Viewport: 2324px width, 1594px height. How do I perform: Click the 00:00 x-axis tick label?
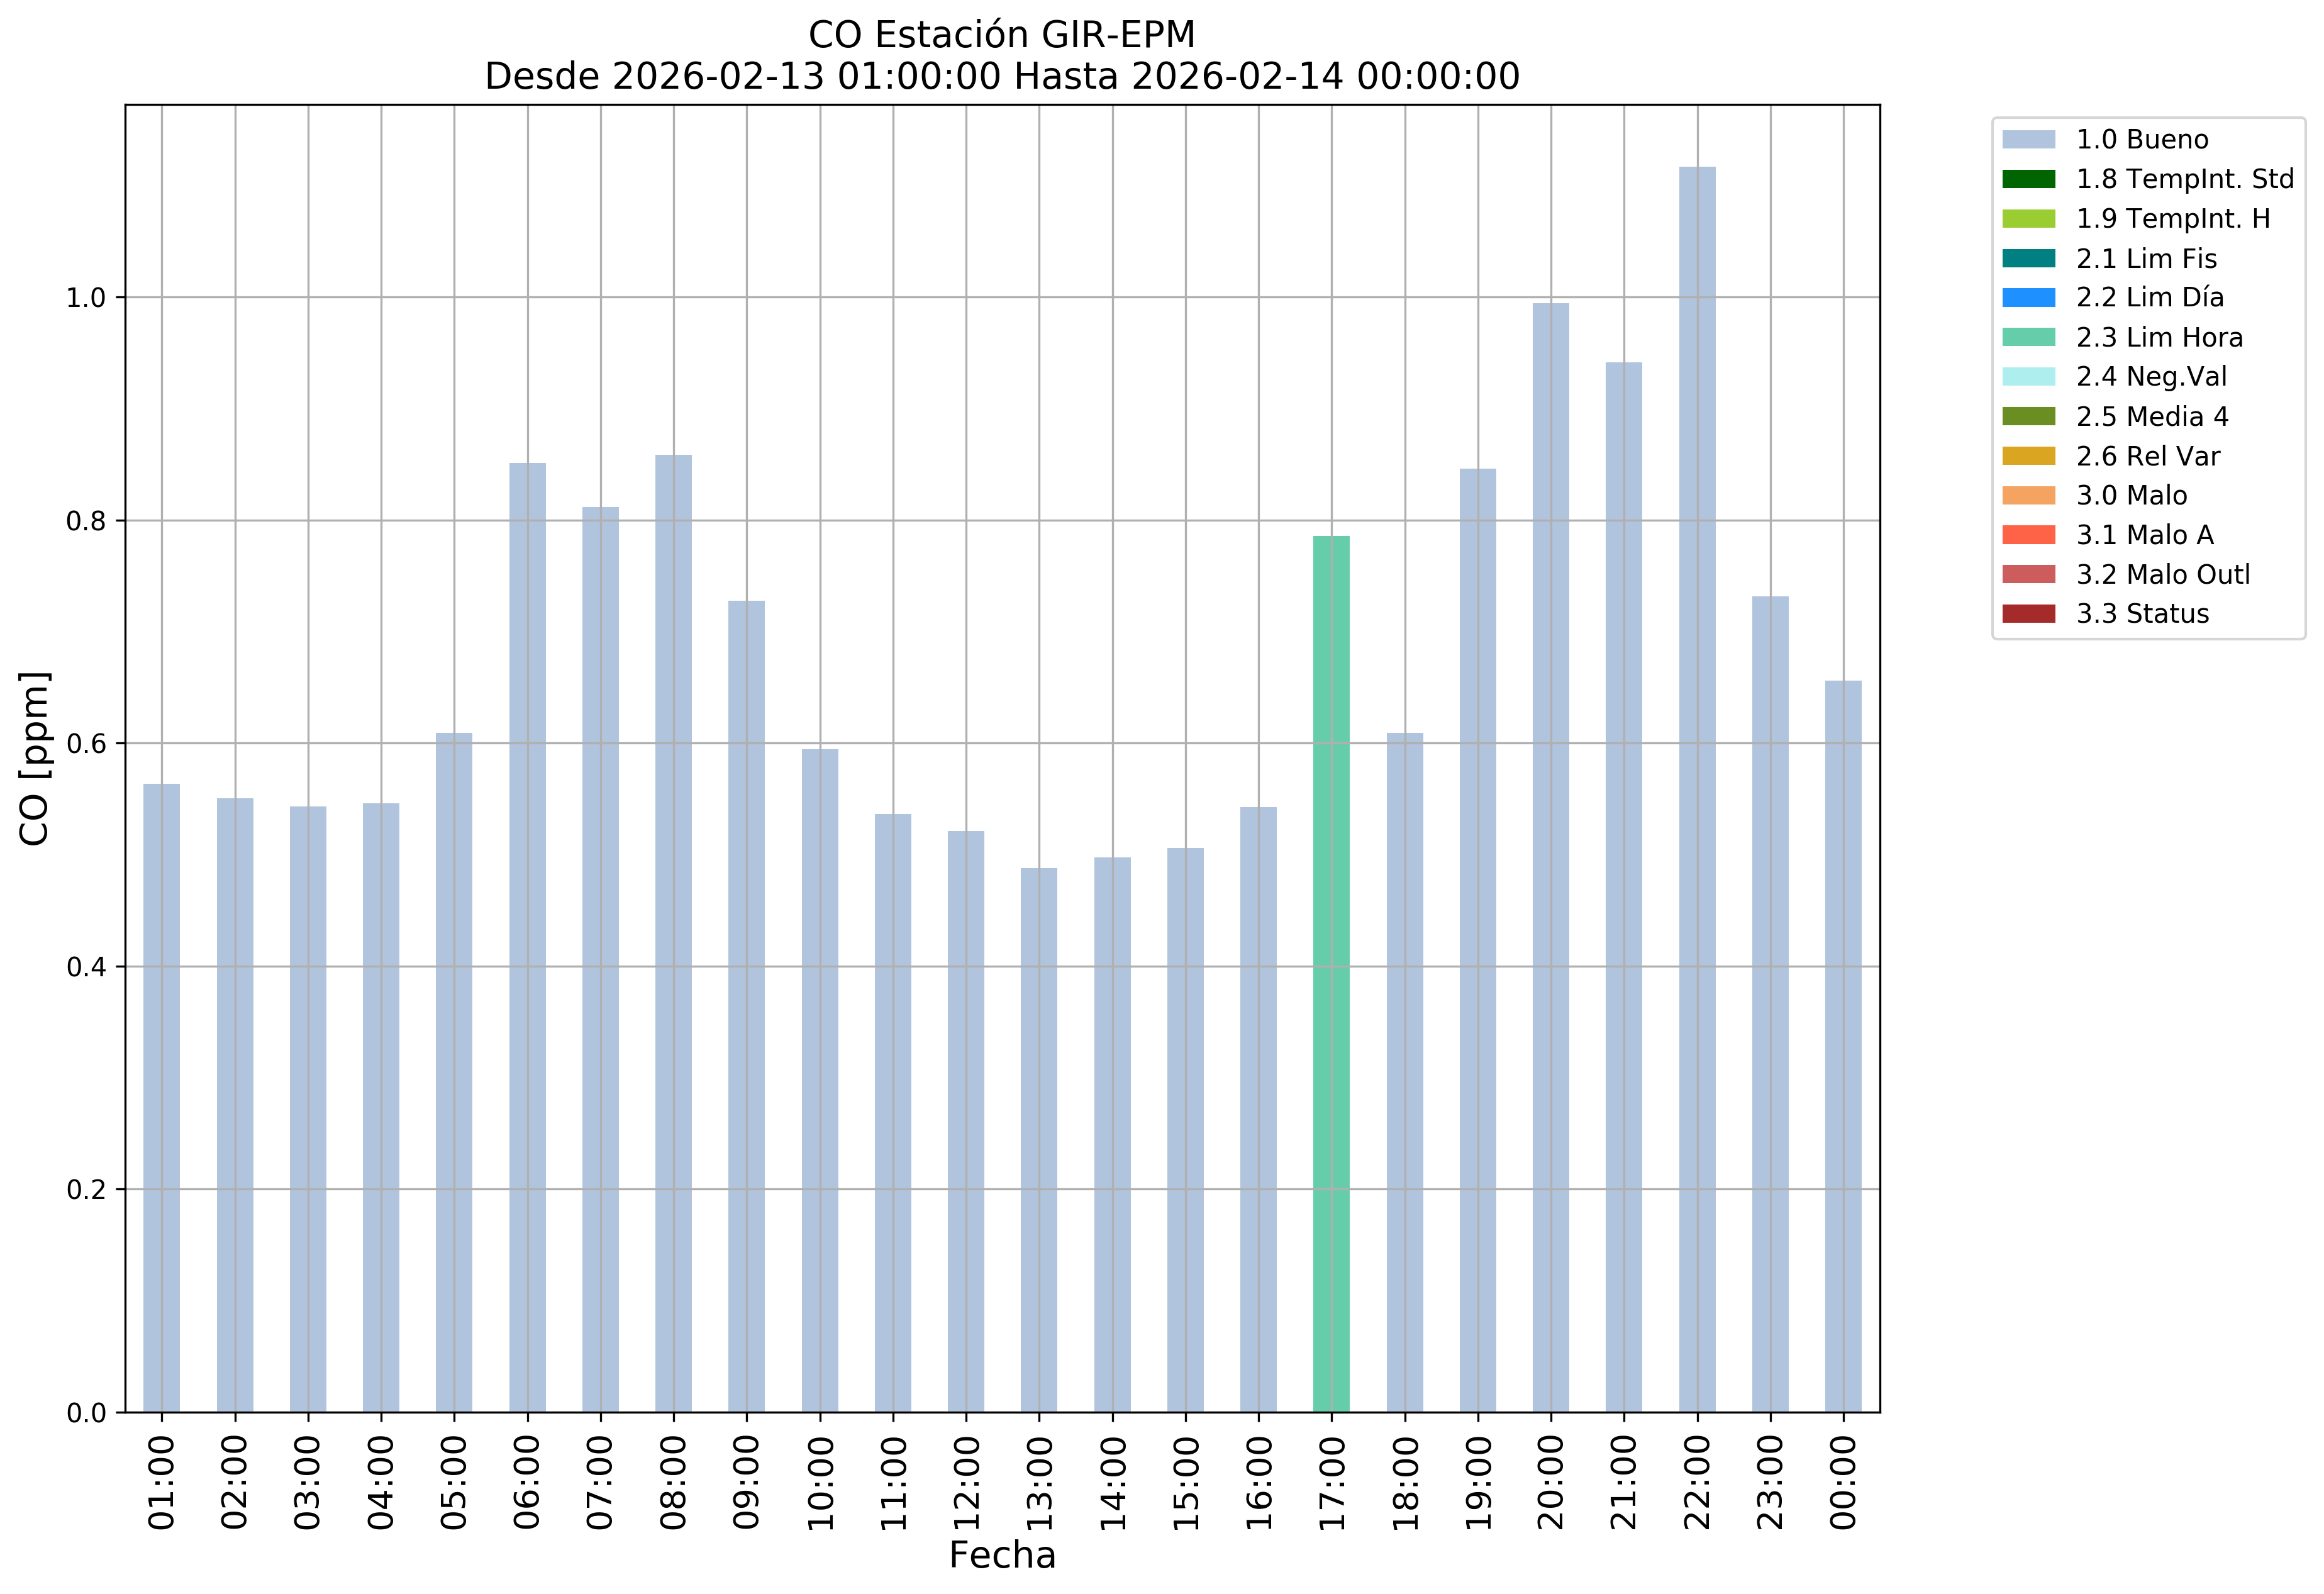(1843, 1482)
